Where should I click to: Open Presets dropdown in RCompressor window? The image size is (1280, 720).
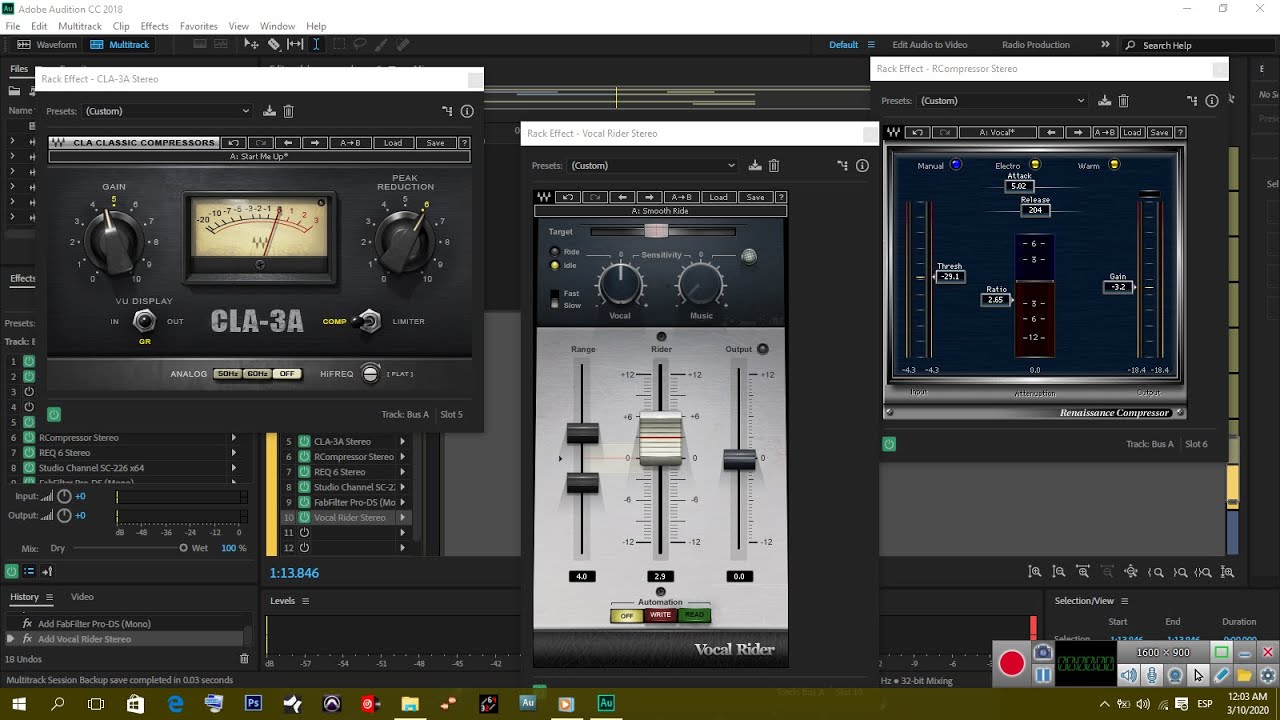[1002, 100]
